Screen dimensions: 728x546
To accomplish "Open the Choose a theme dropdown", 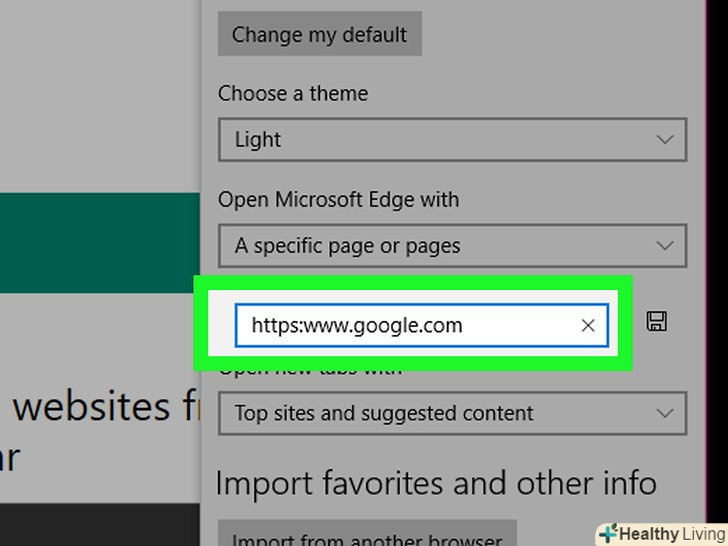I will click(x=452, y=140).
